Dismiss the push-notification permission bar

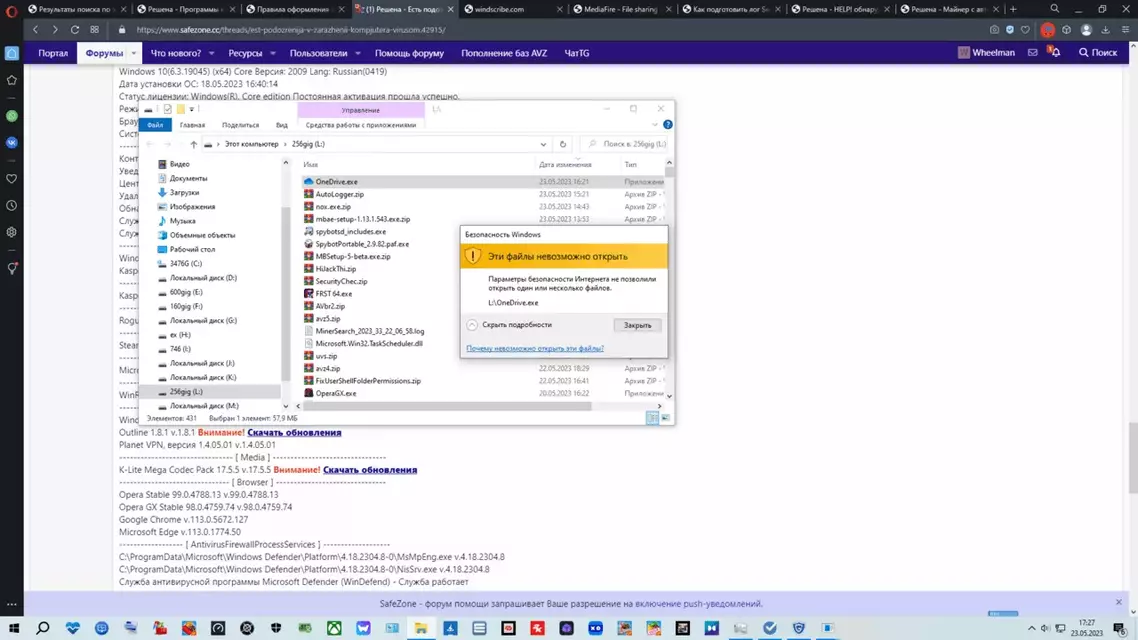point(1118,602)
